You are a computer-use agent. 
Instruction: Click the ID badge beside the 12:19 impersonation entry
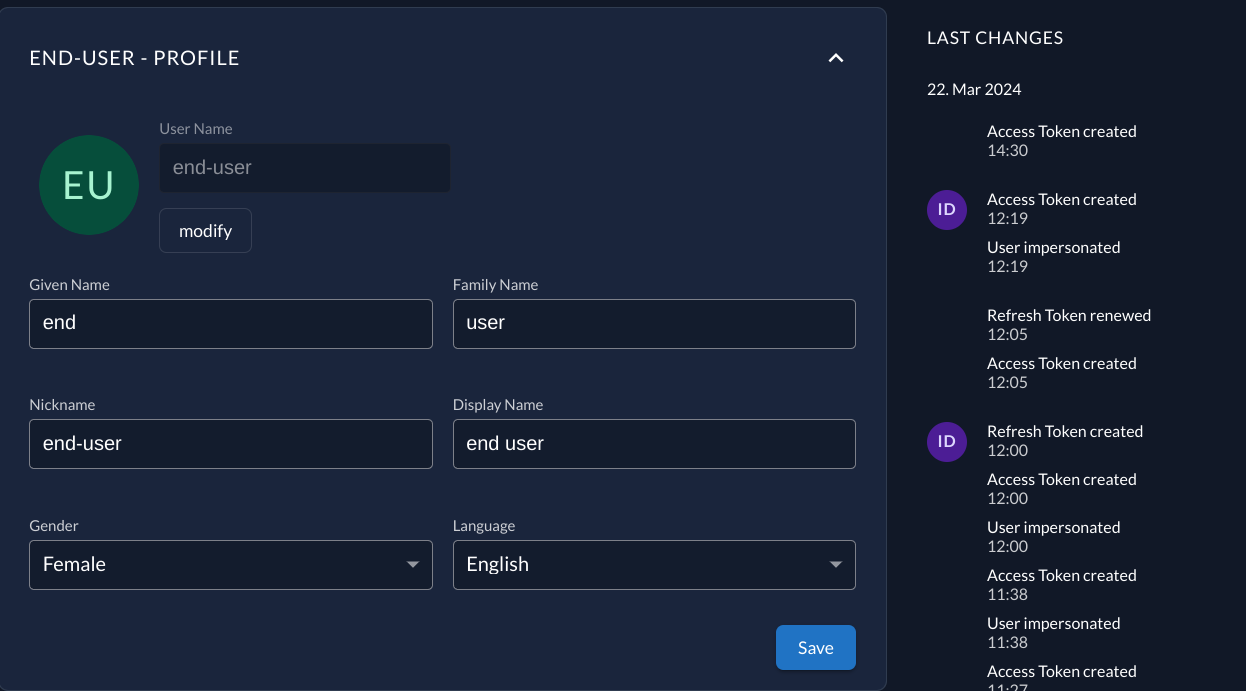coord(947,210)
